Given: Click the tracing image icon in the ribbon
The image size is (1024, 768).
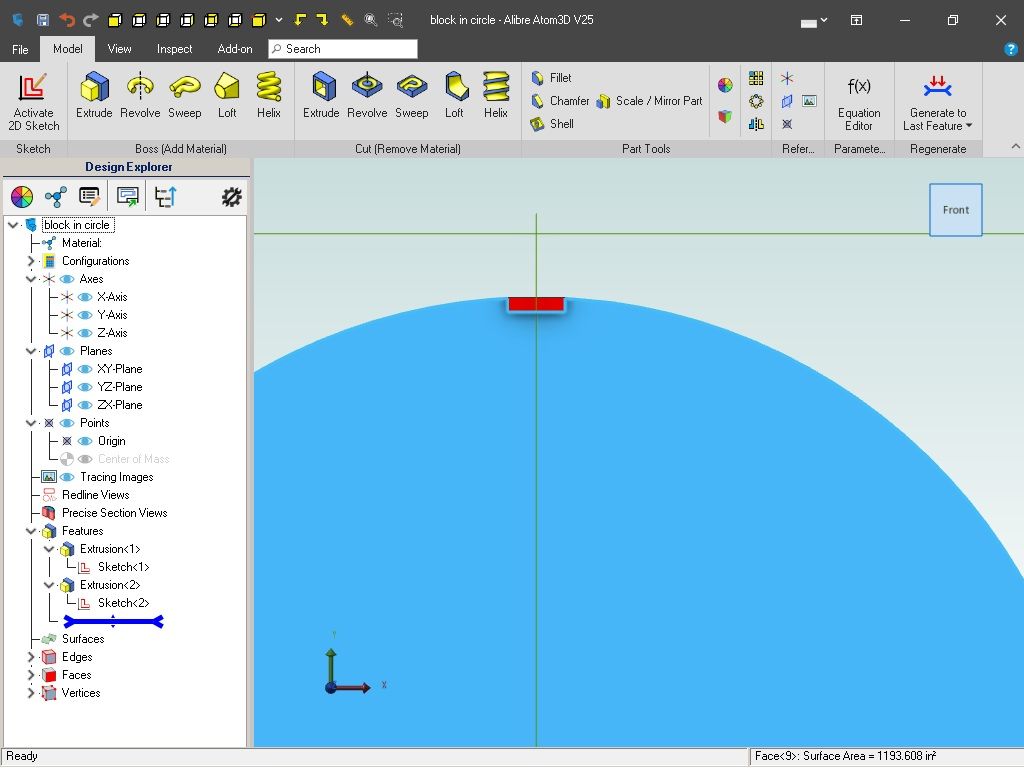Looking at the screenshot, I should click(809, 101).
